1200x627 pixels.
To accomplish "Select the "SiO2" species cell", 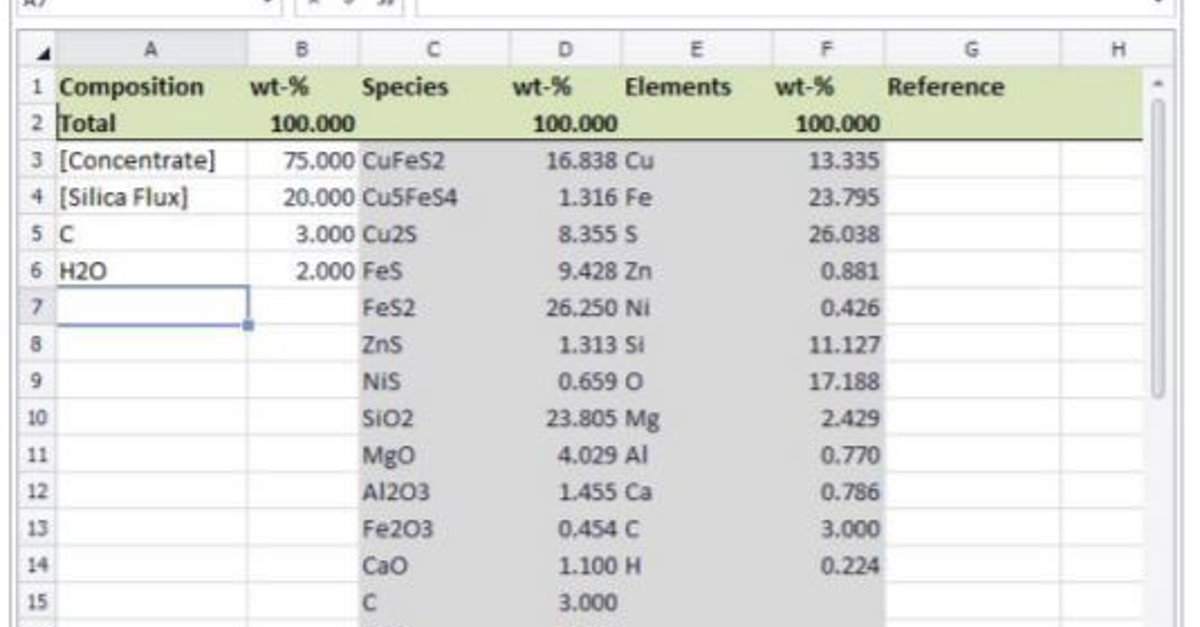I will [x=434, y=418].
